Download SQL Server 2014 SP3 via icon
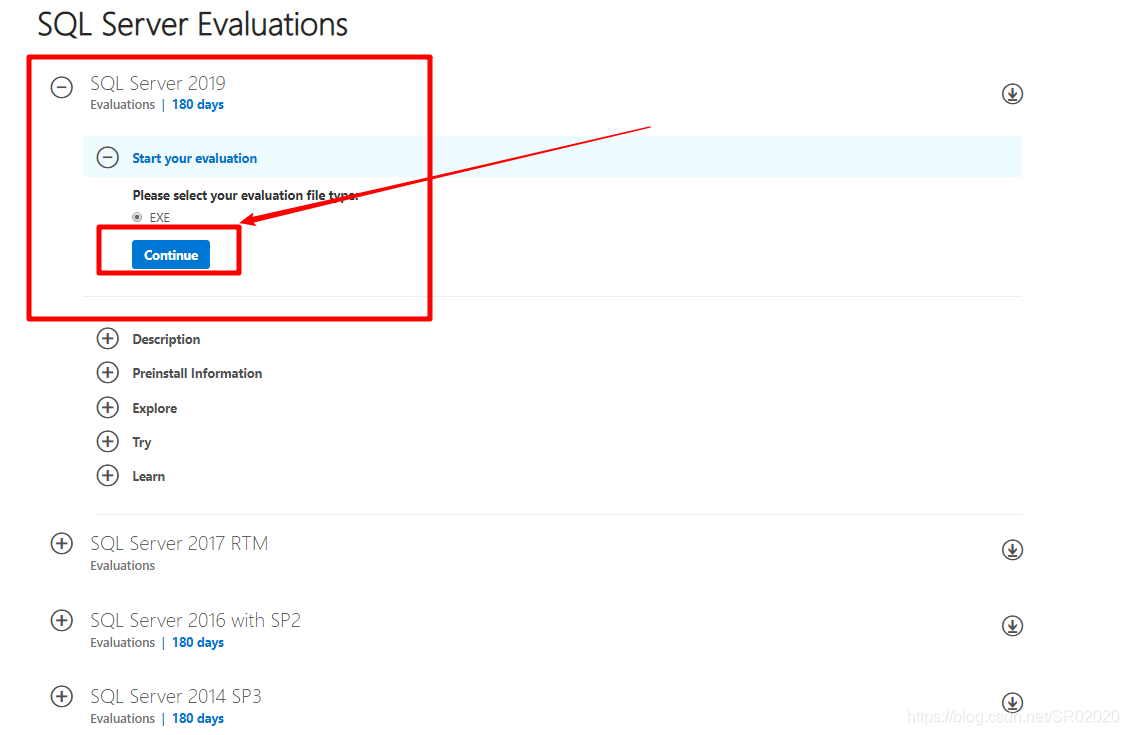Image resolution: width=1129 pixels, height=735 pixels. pos(1012,703)
